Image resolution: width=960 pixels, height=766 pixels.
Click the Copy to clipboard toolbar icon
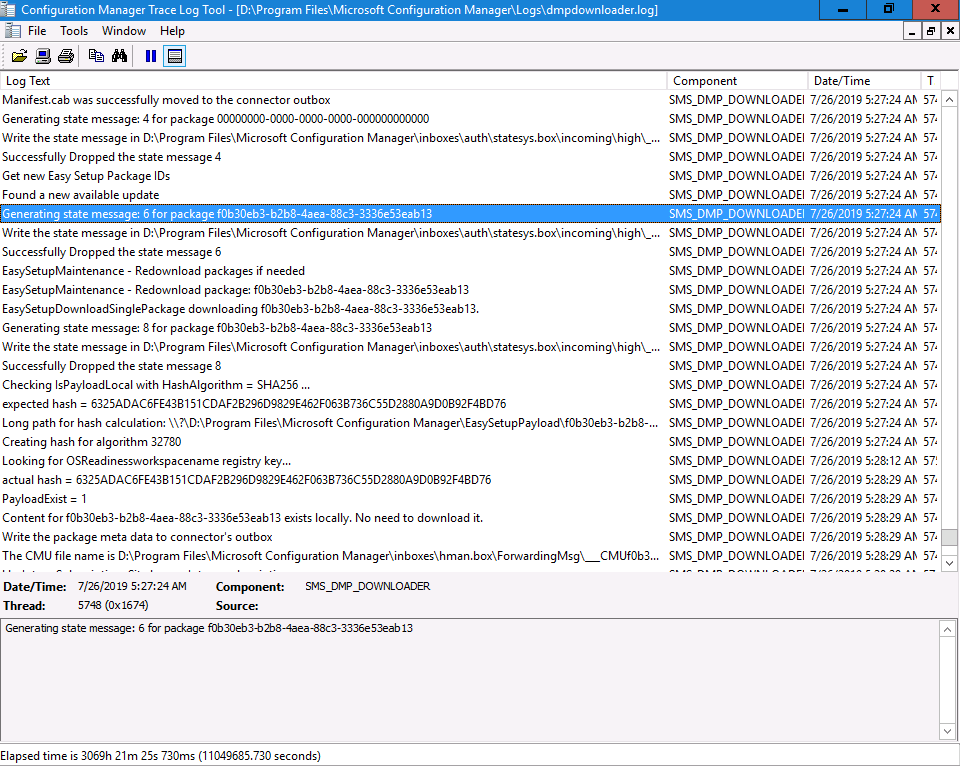click(x=96, y=56)
